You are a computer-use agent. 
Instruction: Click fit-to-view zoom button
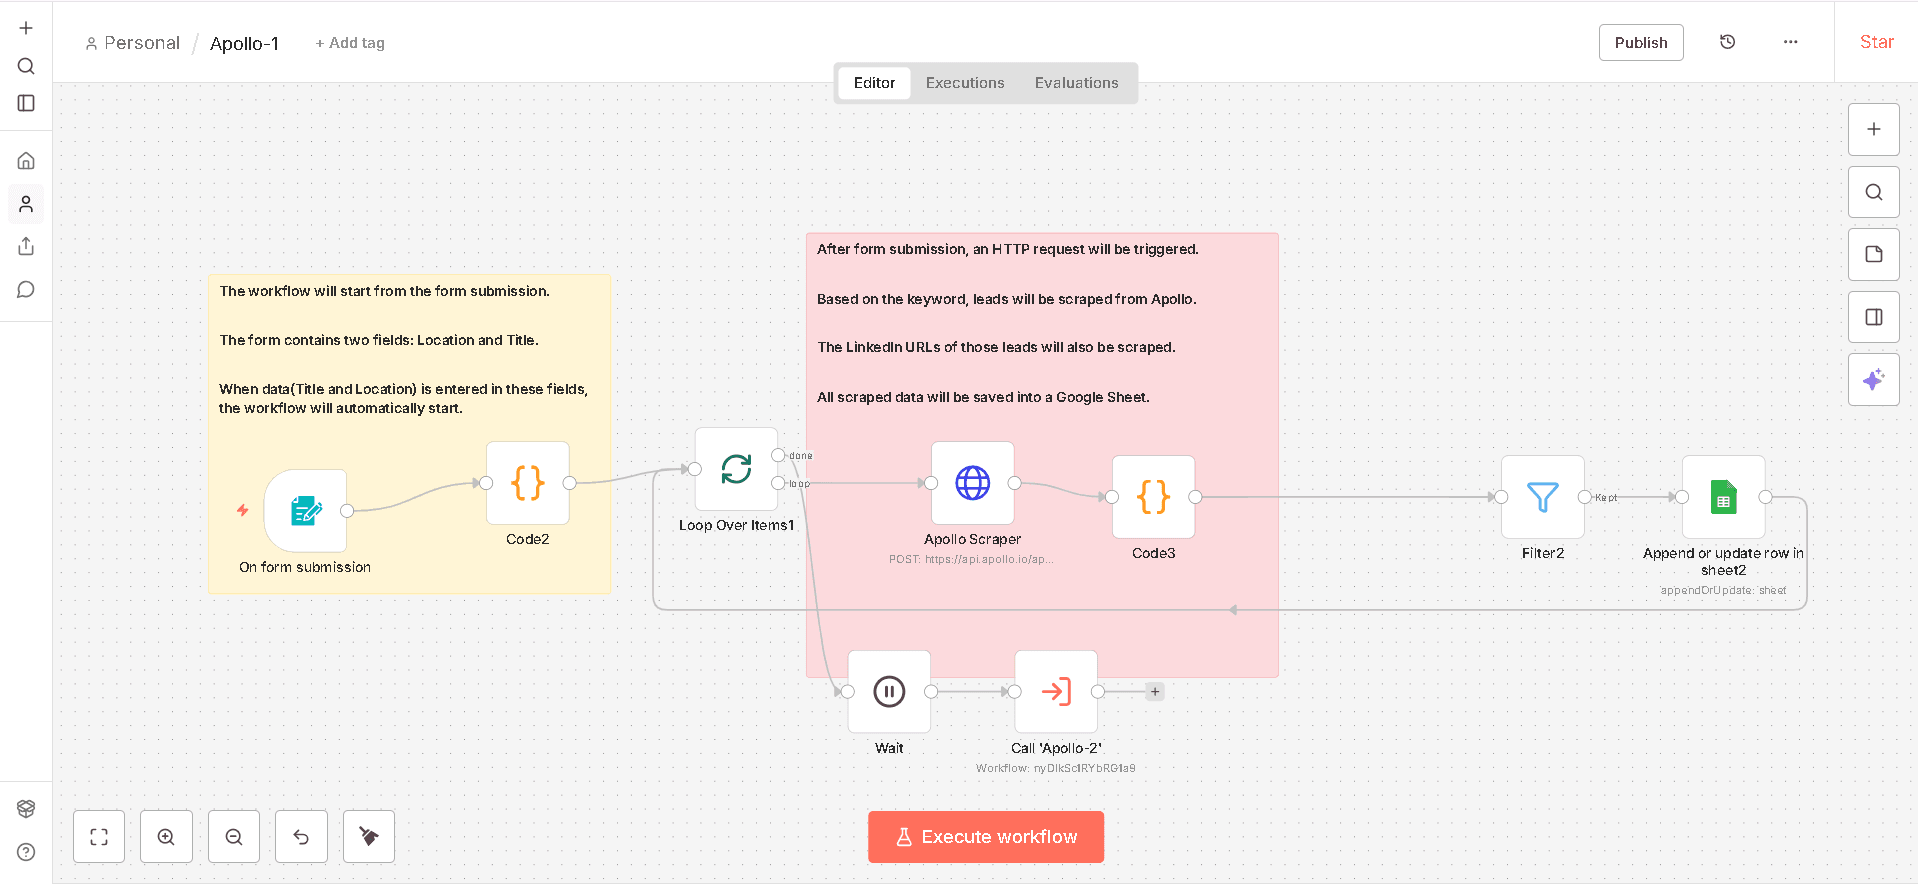click(99, 836)
